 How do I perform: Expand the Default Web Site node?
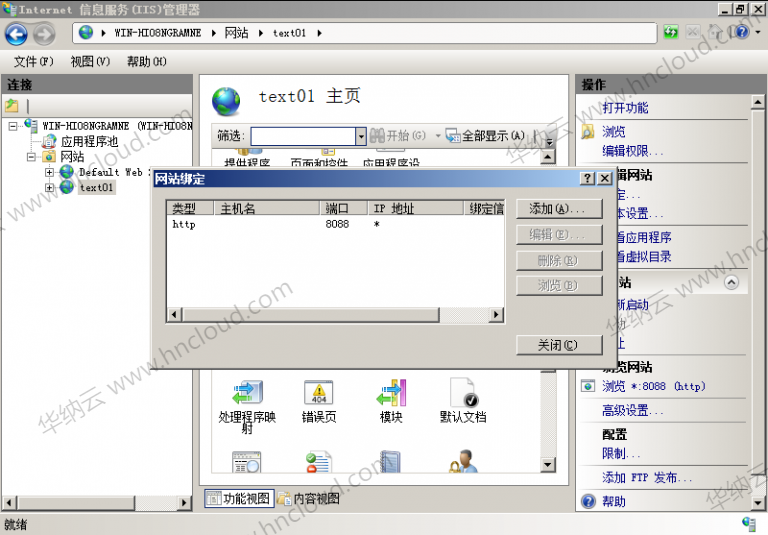pyautogui.click(x=49, y=172)
